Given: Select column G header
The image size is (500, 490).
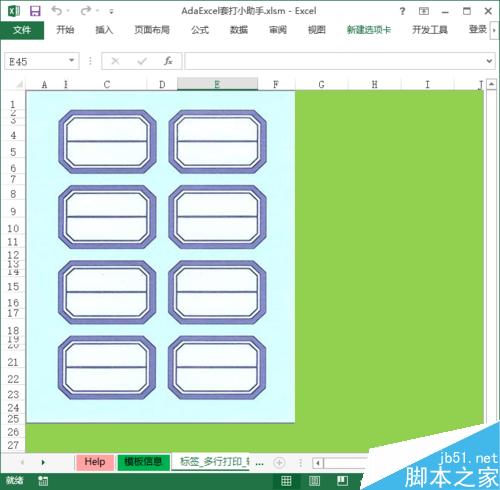Looking at the screenshot, I should [x=321, y=85].
